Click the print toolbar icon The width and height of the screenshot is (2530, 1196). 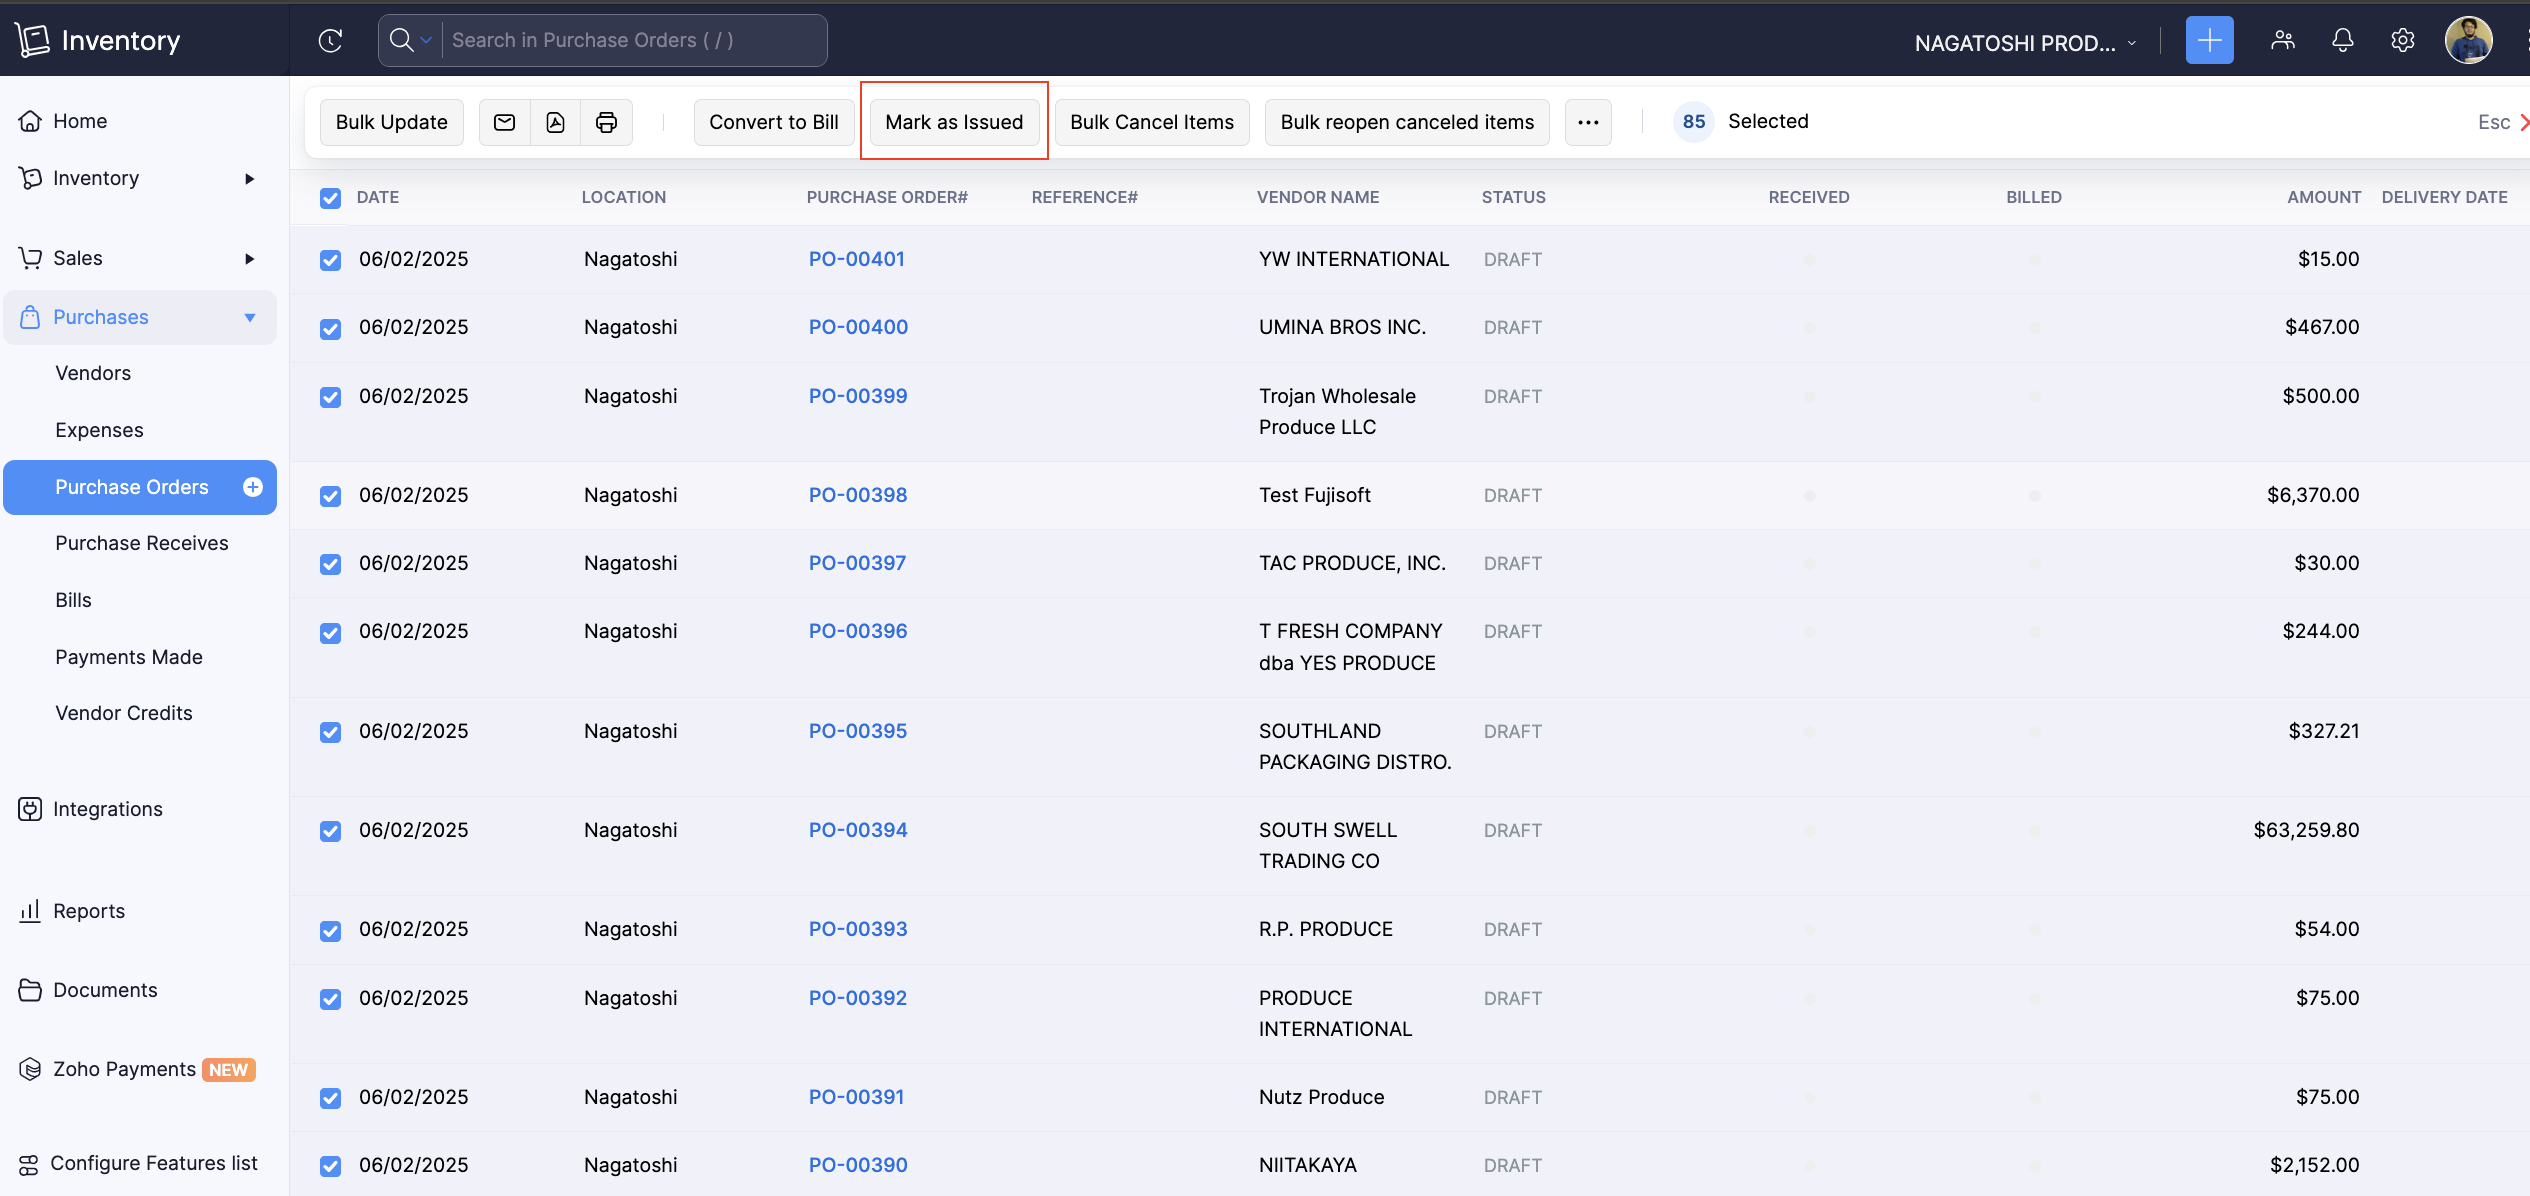click(x=607, y=122)
